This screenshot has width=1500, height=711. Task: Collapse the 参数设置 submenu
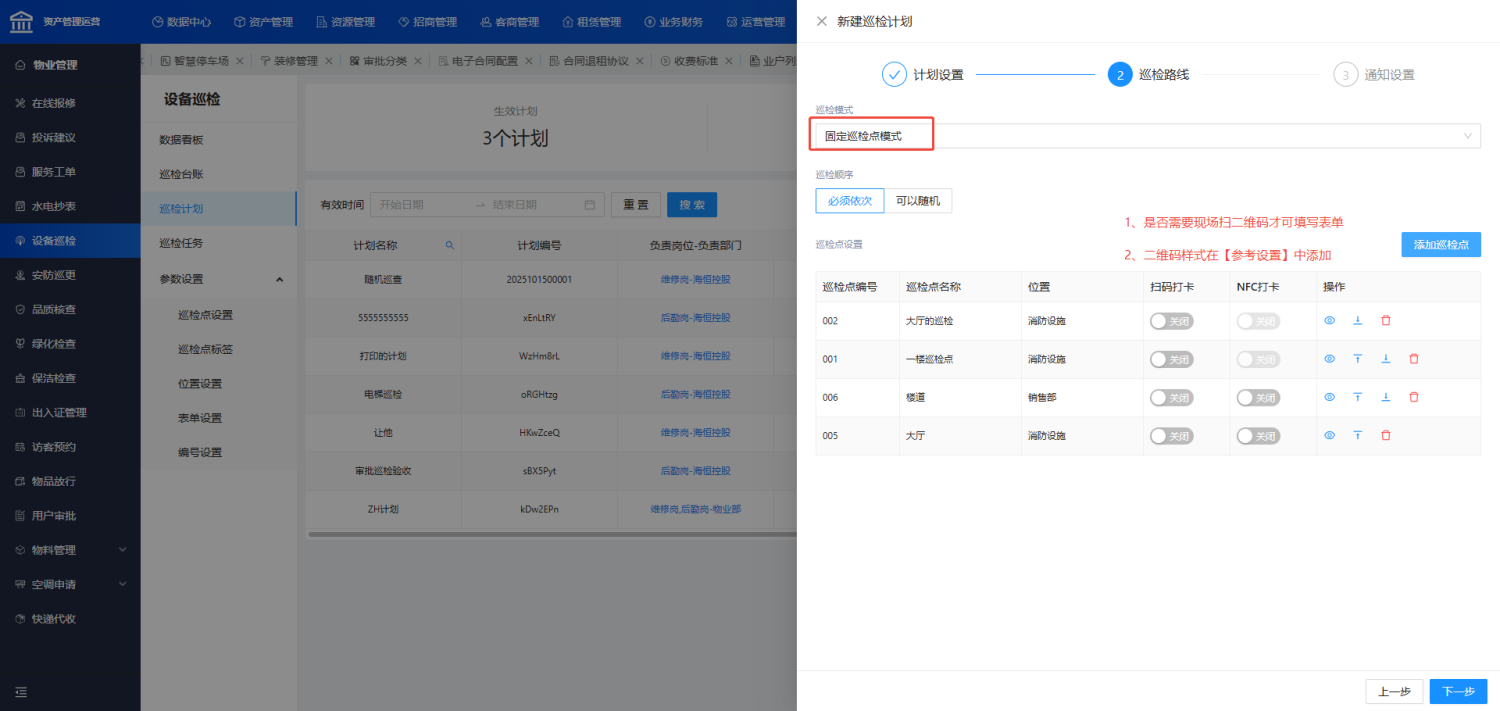[279, 279]
